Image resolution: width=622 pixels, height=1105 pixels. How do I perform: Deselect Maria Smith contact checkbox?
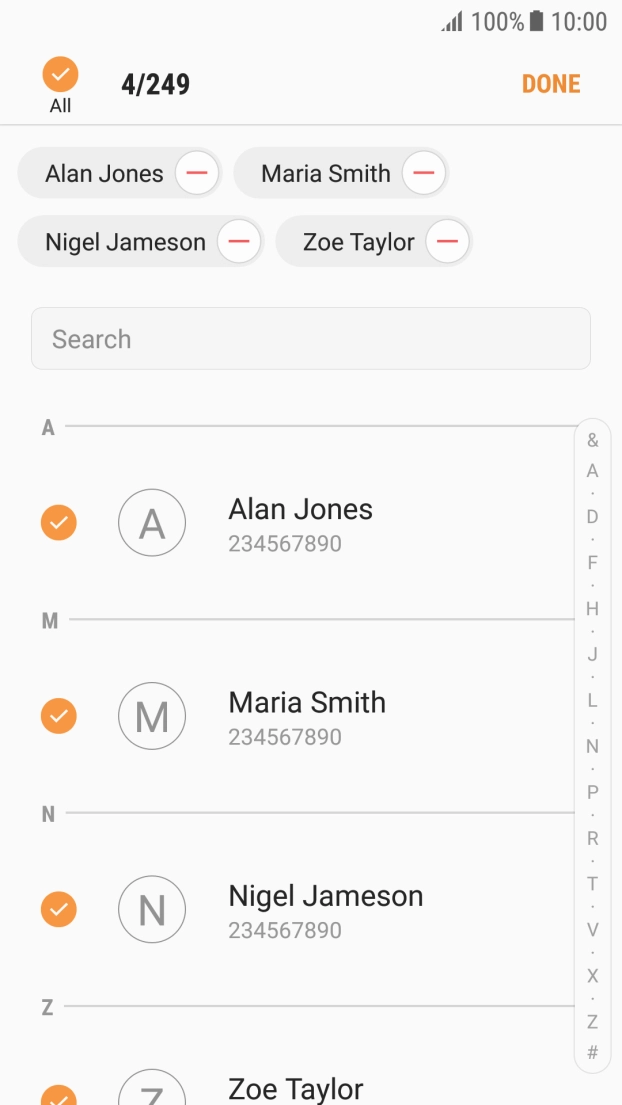(x=59, y=716)
